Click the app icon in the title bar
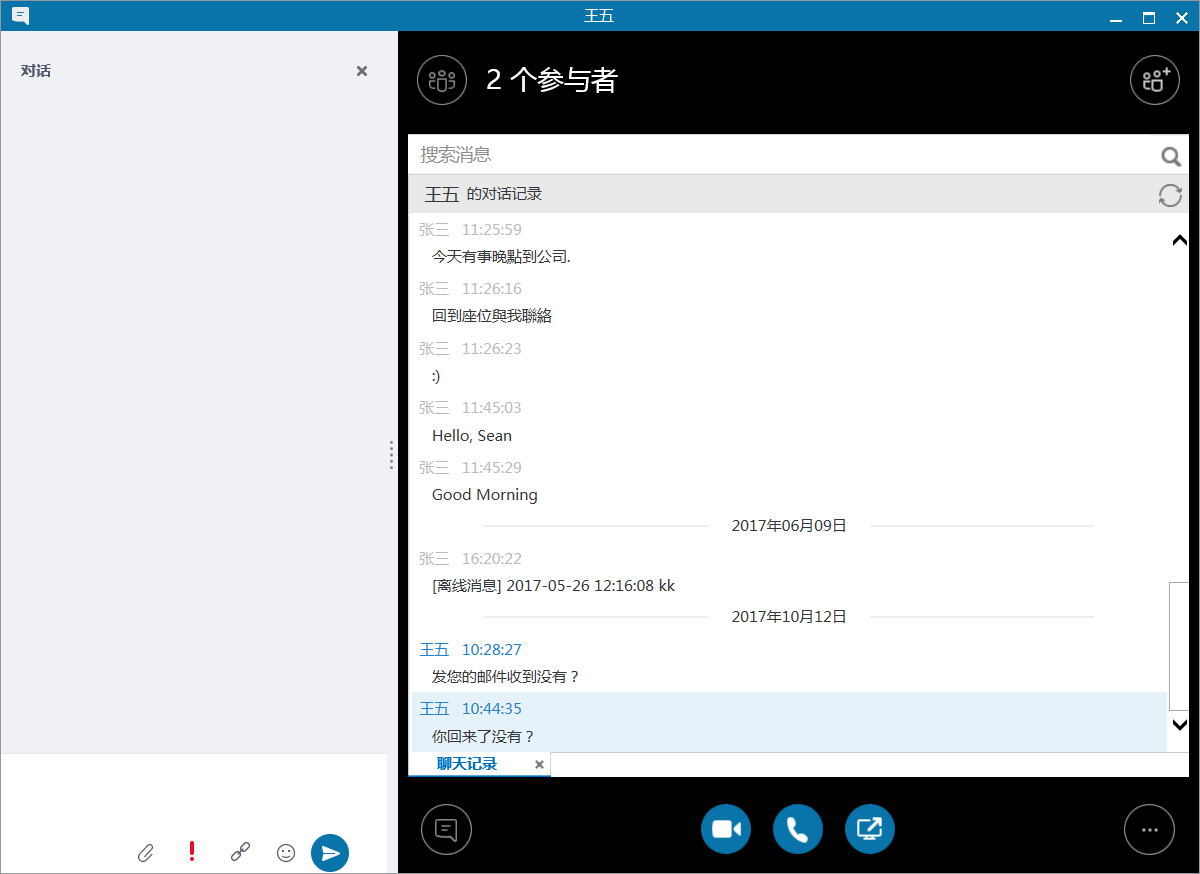 coord(20,16)
